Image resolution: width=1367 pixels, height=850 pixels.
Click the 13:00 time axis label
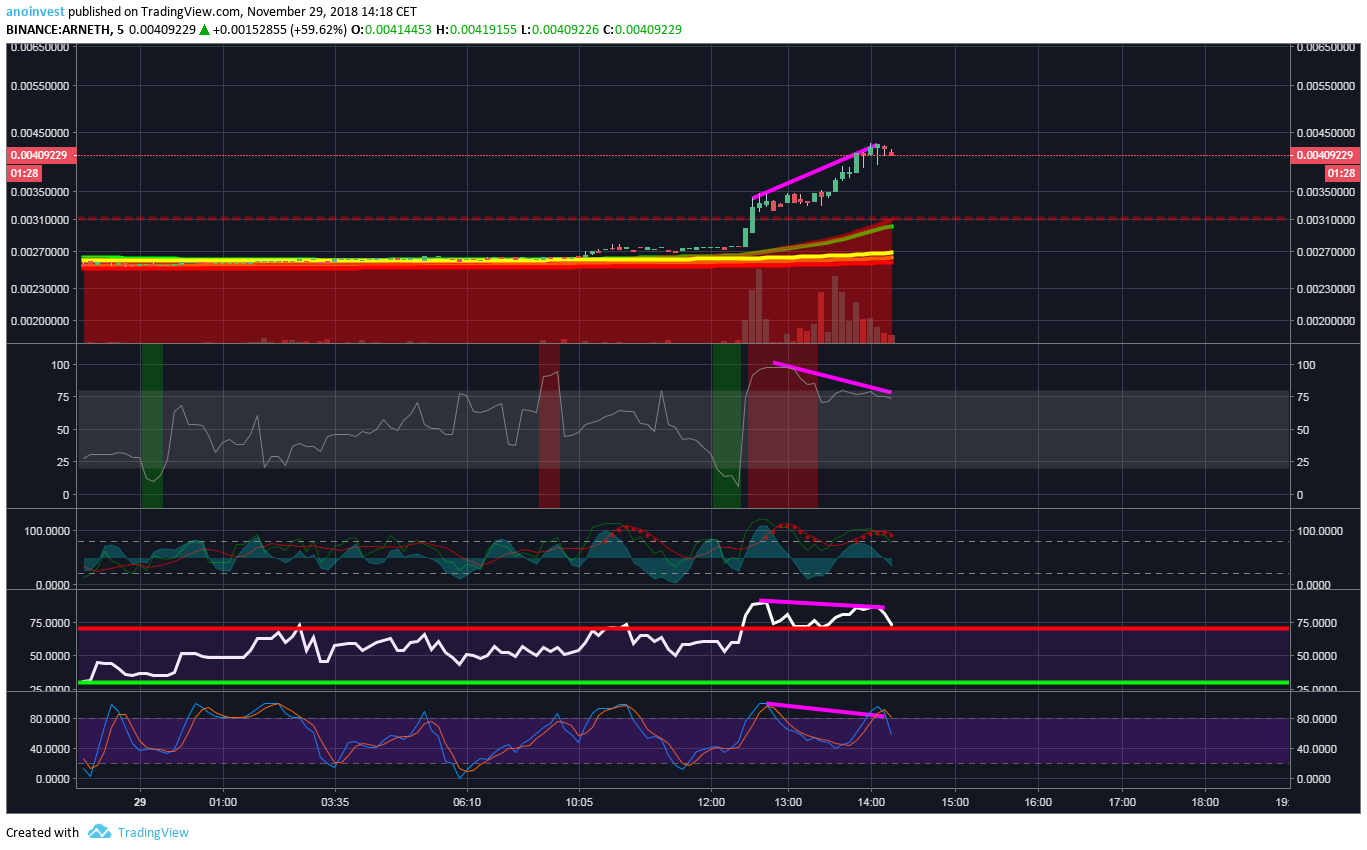point(788,802)
